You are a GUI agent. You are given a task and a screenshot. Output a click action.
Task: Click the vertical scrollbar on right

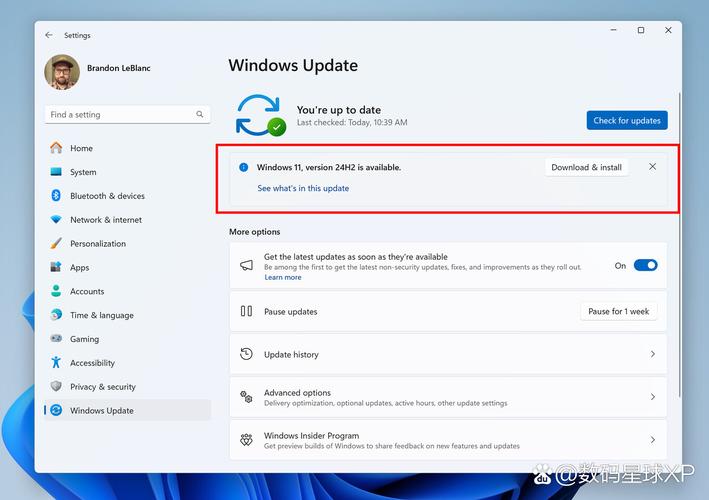(679, 244)
